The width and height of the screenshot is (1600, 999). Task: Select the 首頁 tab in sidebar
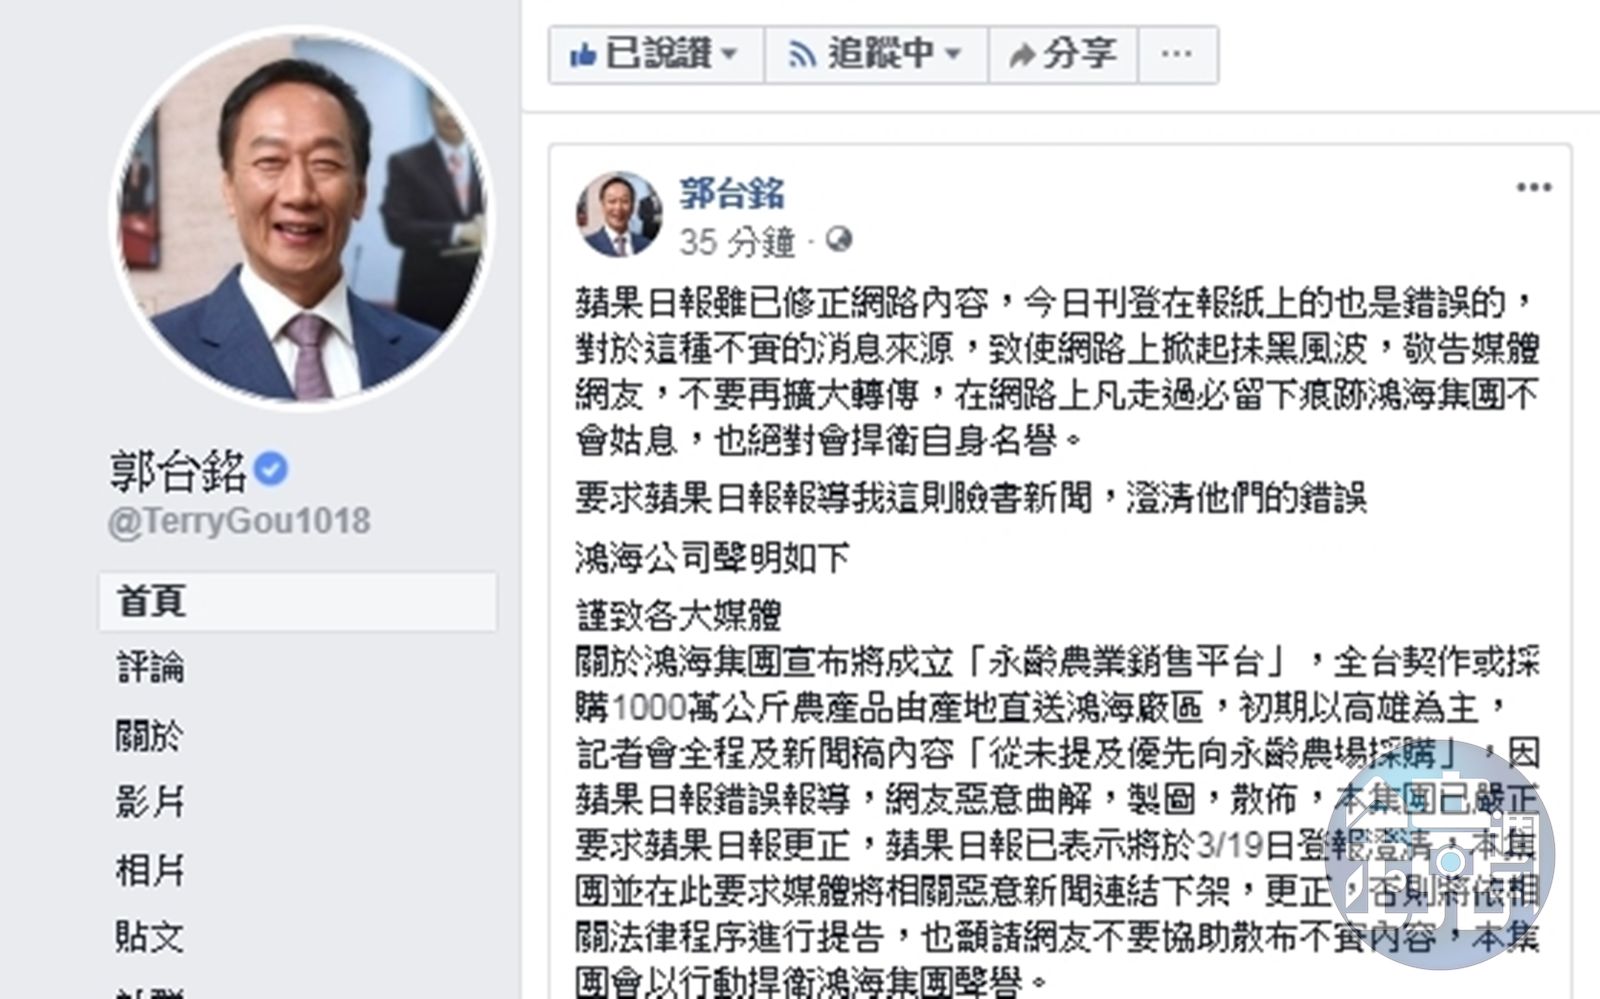tap(297, 601)
